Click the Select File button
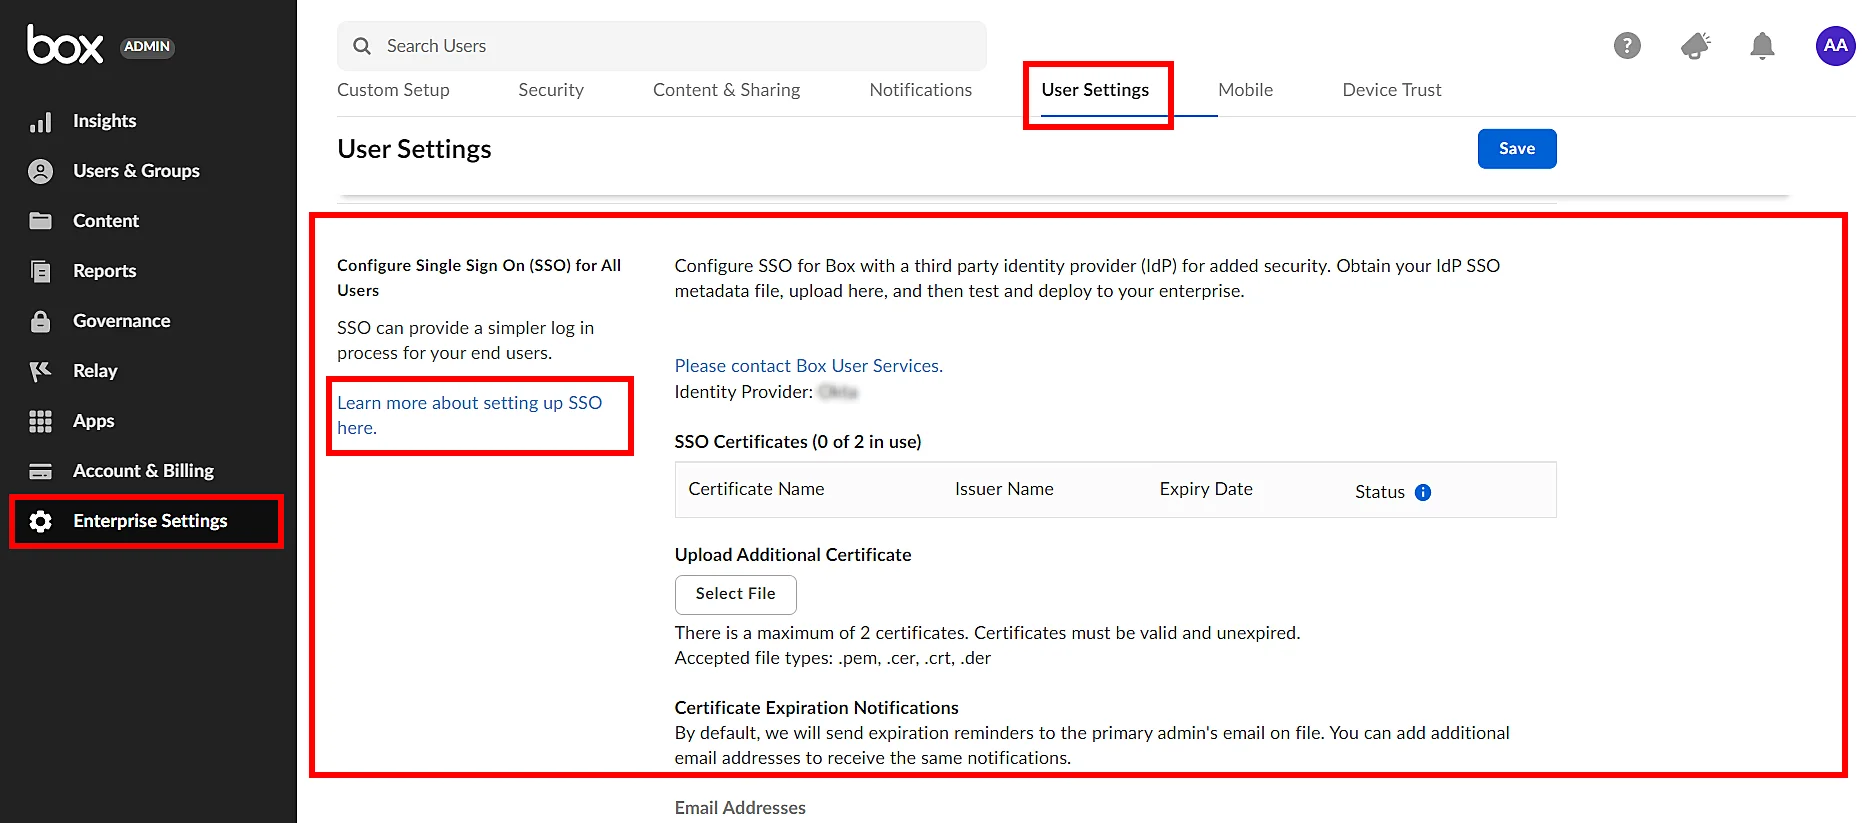Image resolution: width=1862 pixels, height=823 pixels. [x=736, y=594]
